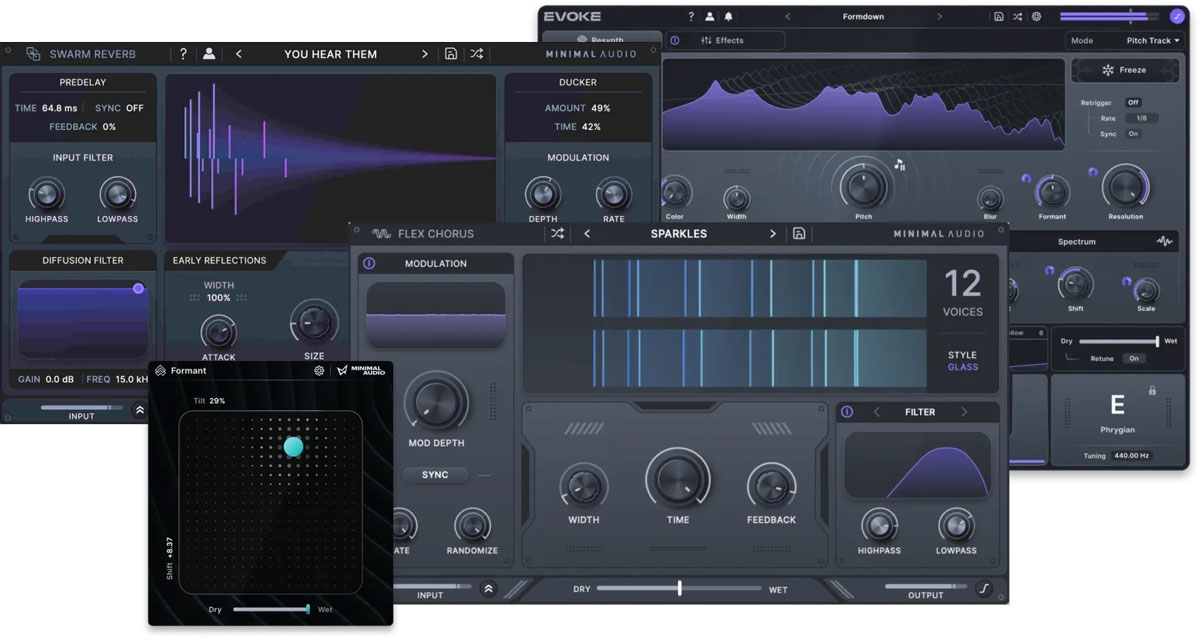Click cyan puck in Formant XY pad
The image size is (1200, 638).
[x=293, y=446]
